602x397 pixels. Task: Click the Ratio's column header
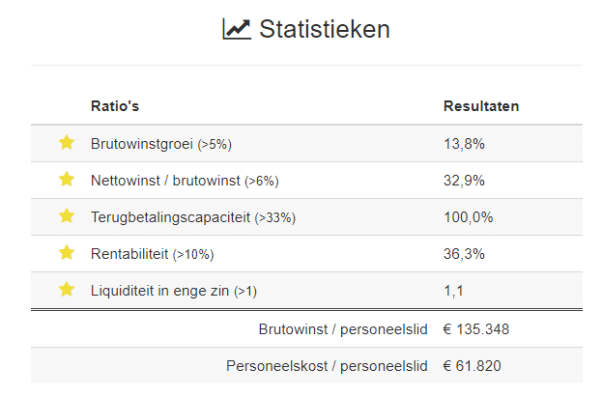[115, 106]
